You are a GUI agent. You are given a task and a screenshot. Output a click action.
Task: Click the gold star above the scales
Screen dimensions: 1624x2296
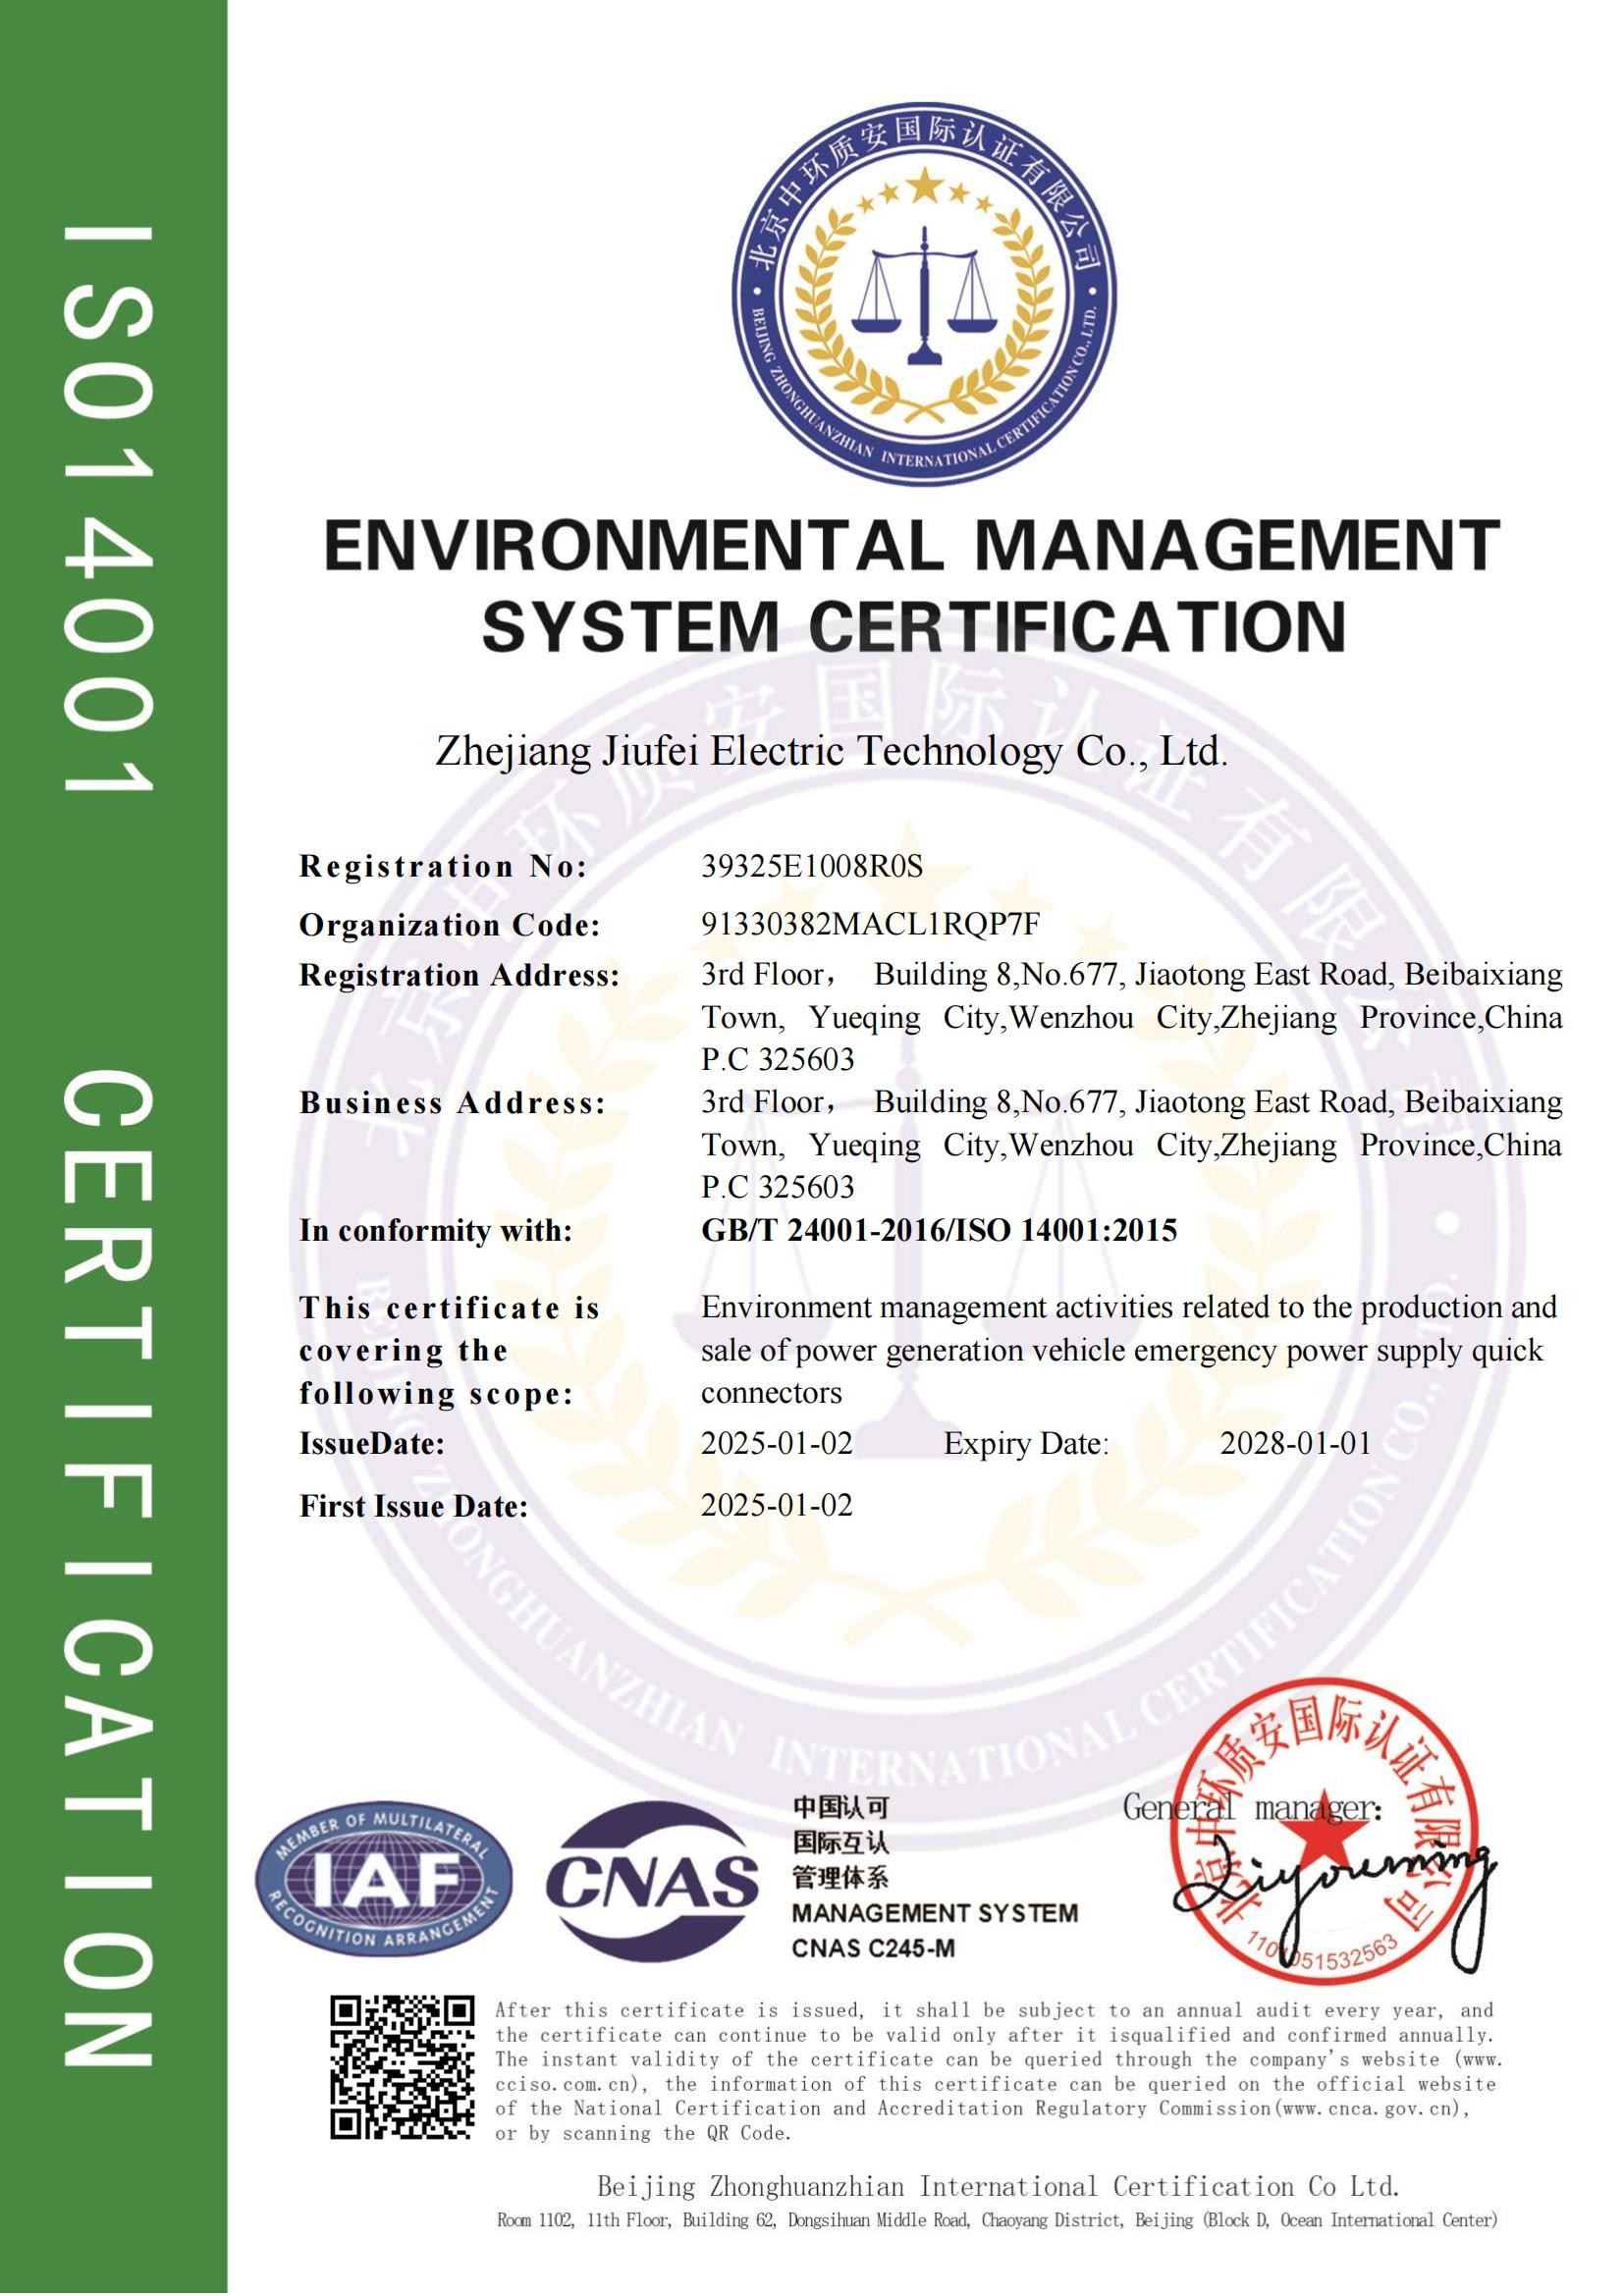924,184
